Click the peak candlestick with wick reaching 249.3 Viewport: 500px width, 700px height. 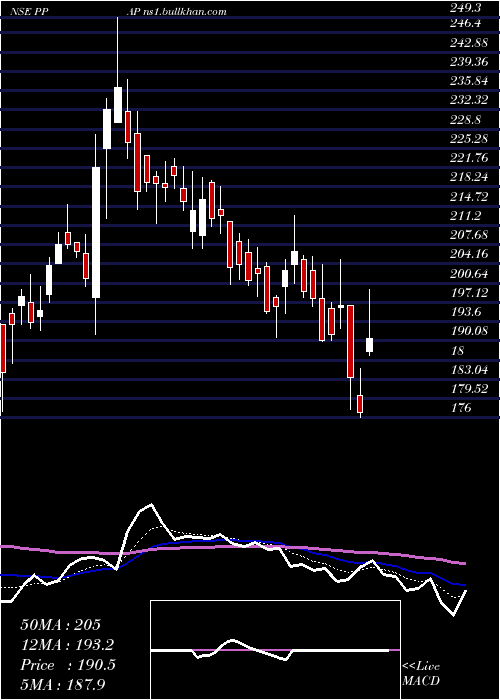coord(118,105)
